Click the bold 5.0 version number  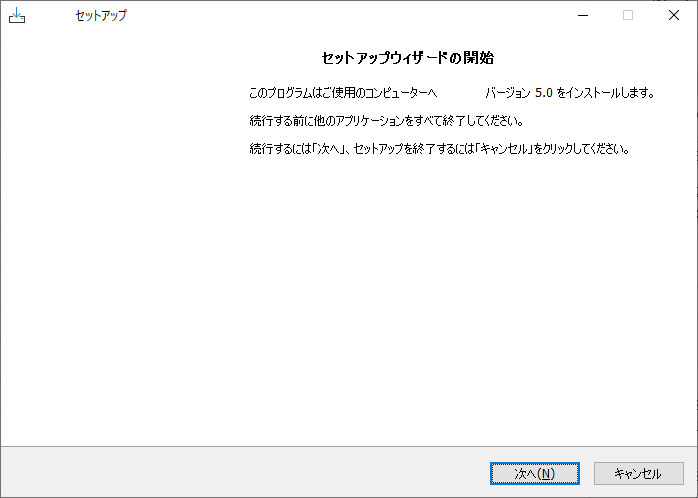(x=544, y=93)
